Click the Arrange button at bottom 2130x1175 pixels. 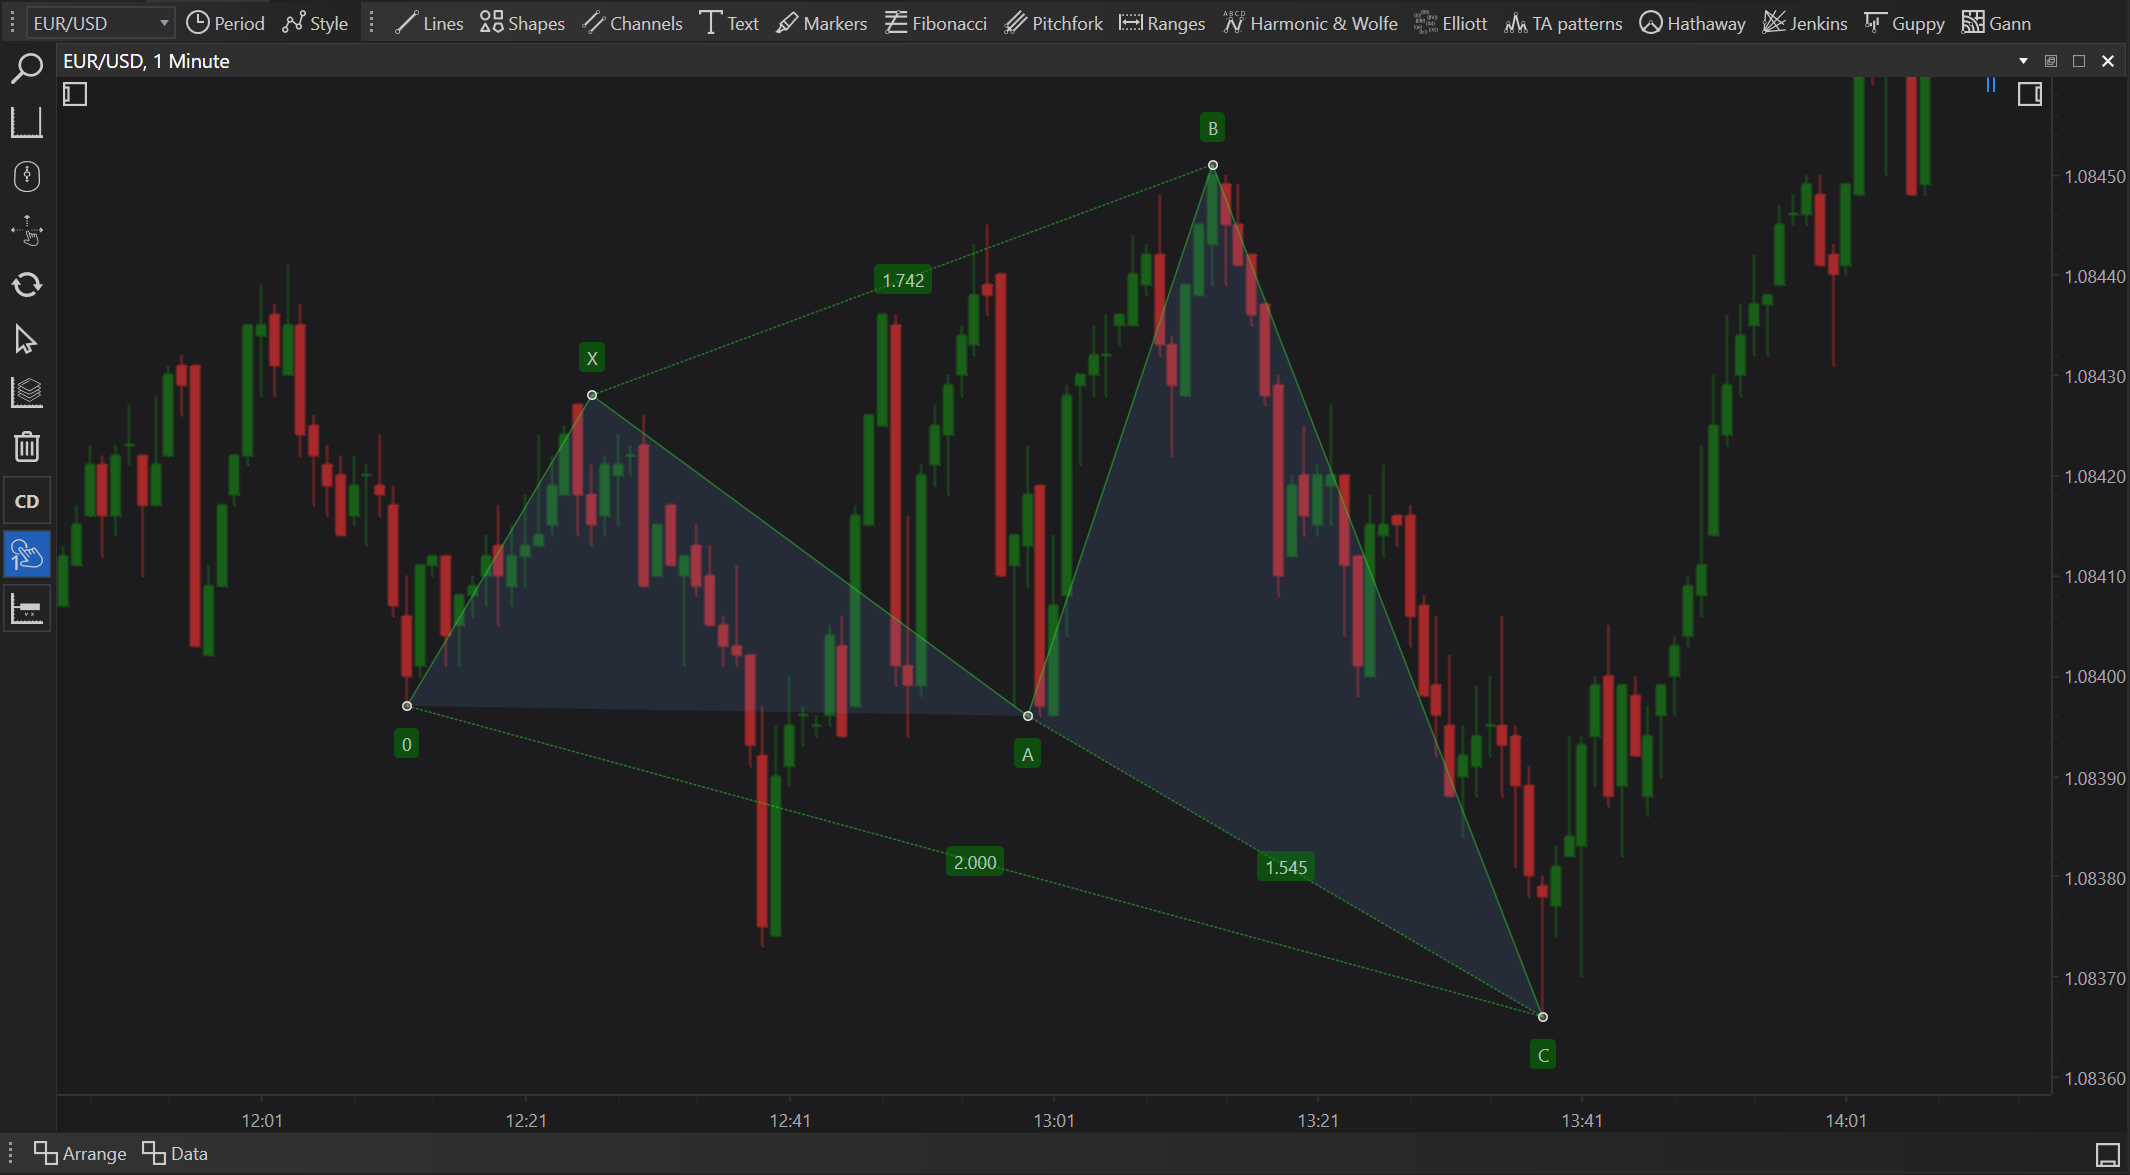click(x=80, y=1153)
